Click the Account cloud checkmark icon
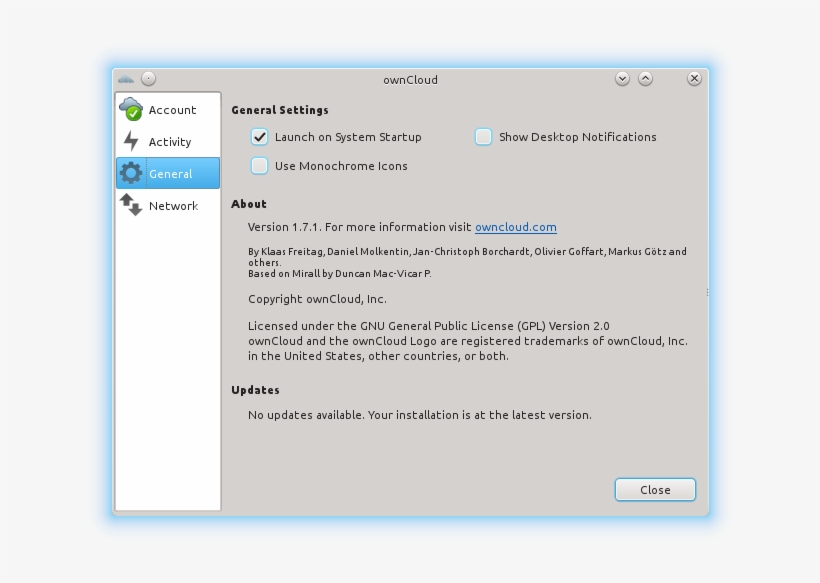The height and width of the screenshot is (583, 820). (x=131, y=109)
